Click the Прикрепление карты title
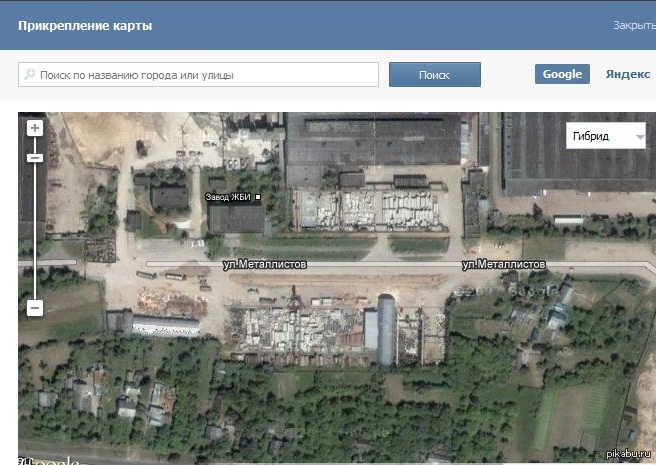This screenshot has width=656, height=465. pos(85,26)
